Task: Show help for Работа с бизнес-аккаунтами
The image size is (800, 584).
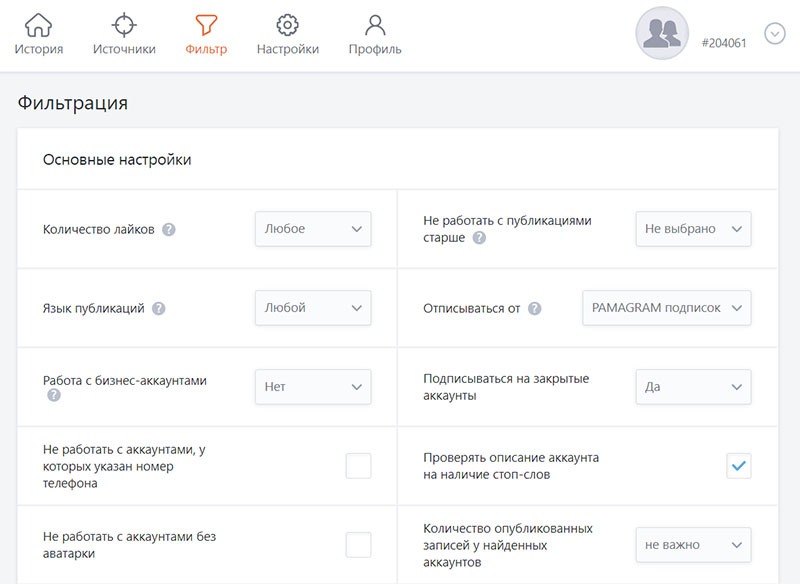Action: (x=54, y=395)
